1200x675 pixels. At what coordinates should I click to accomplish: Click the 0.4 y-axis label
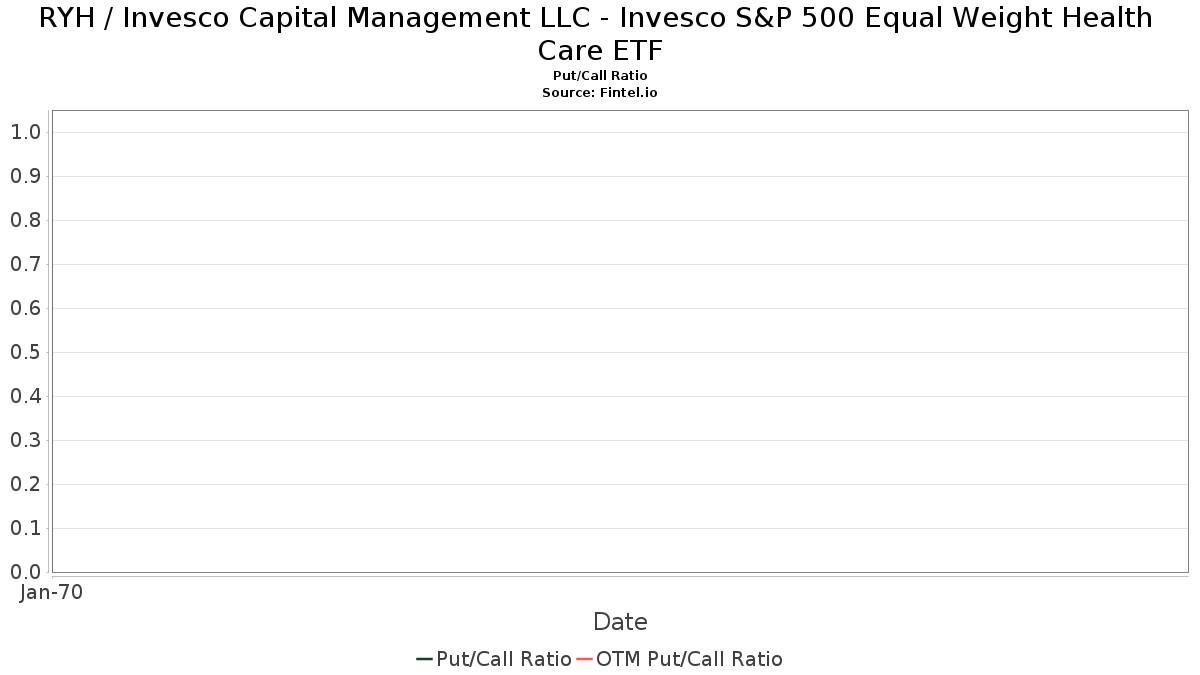coord(25,396)
